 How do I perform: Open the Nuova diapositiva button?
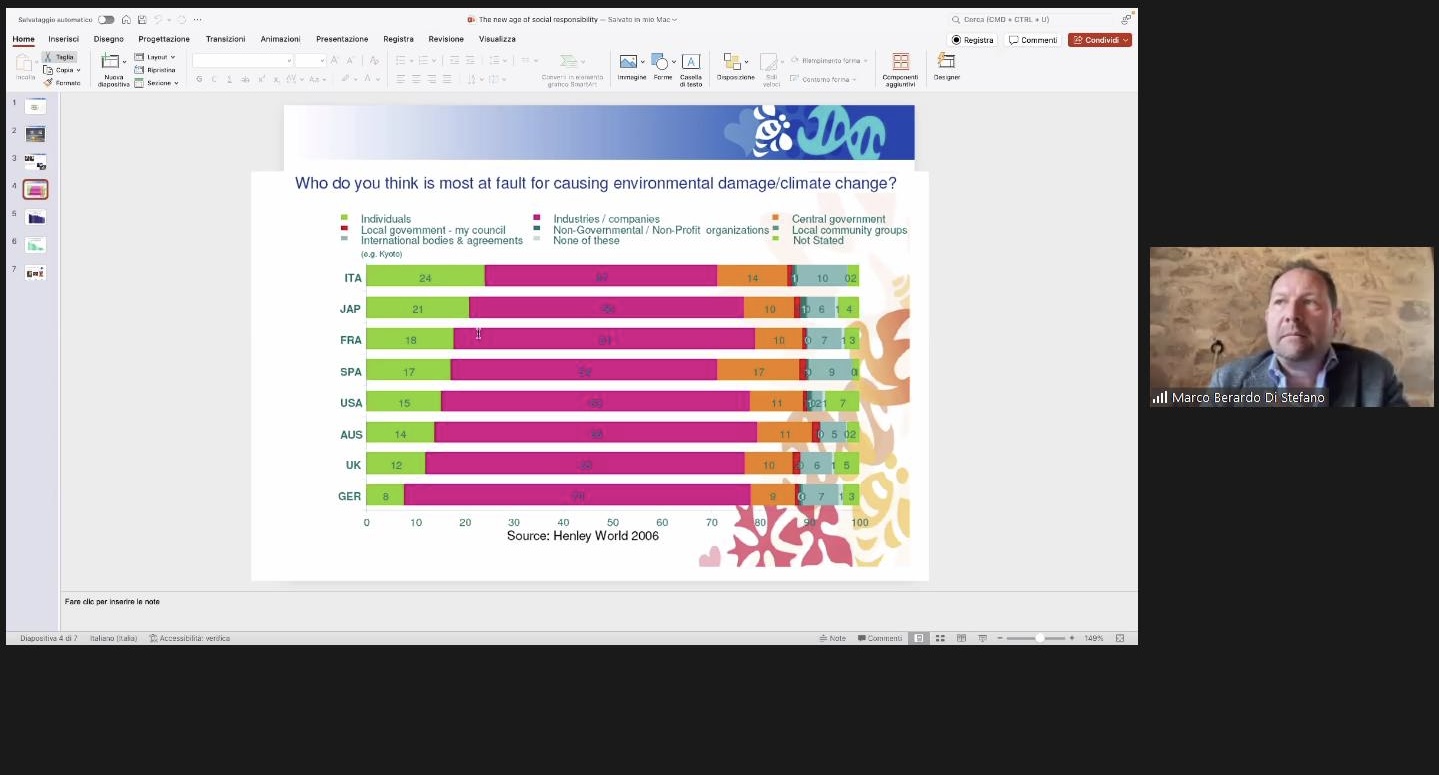(113, 70)
